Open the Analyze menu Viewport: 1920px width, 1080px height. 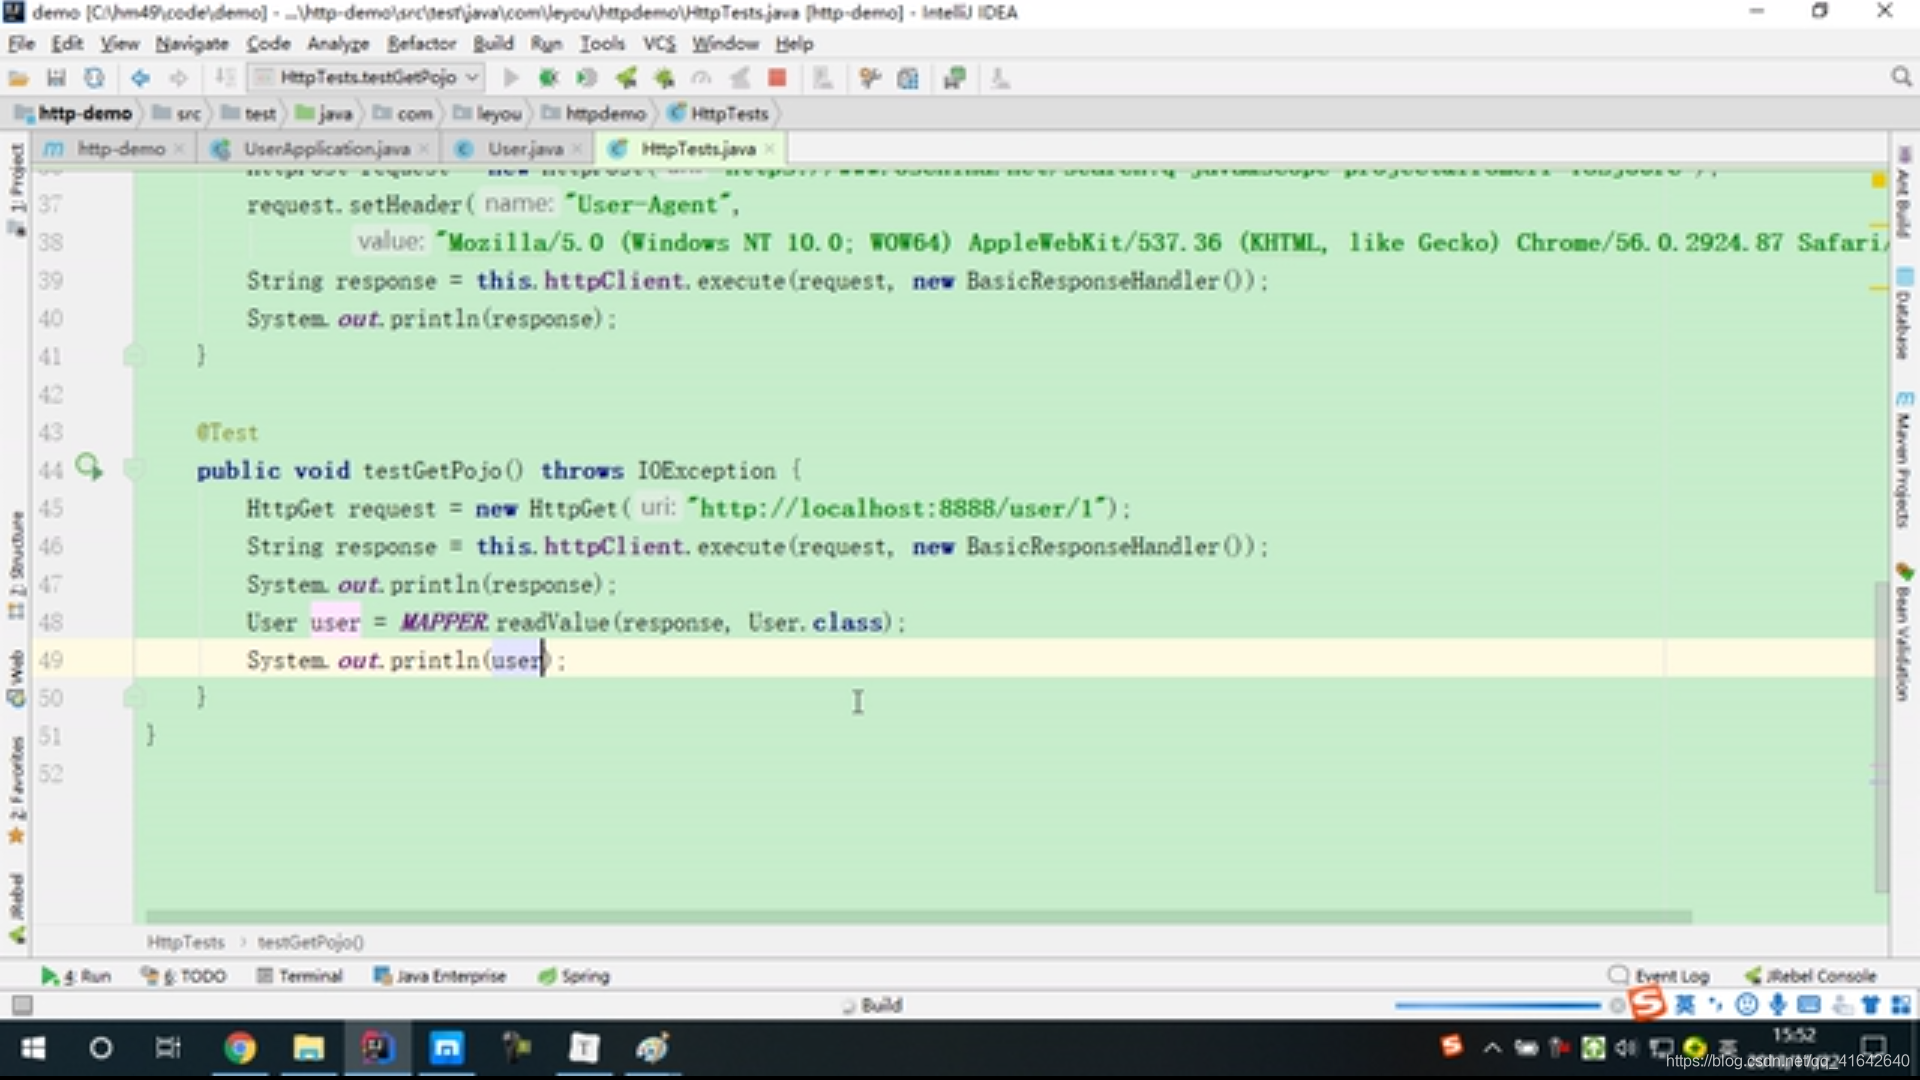pyautogui.click(x=338, y=44)
